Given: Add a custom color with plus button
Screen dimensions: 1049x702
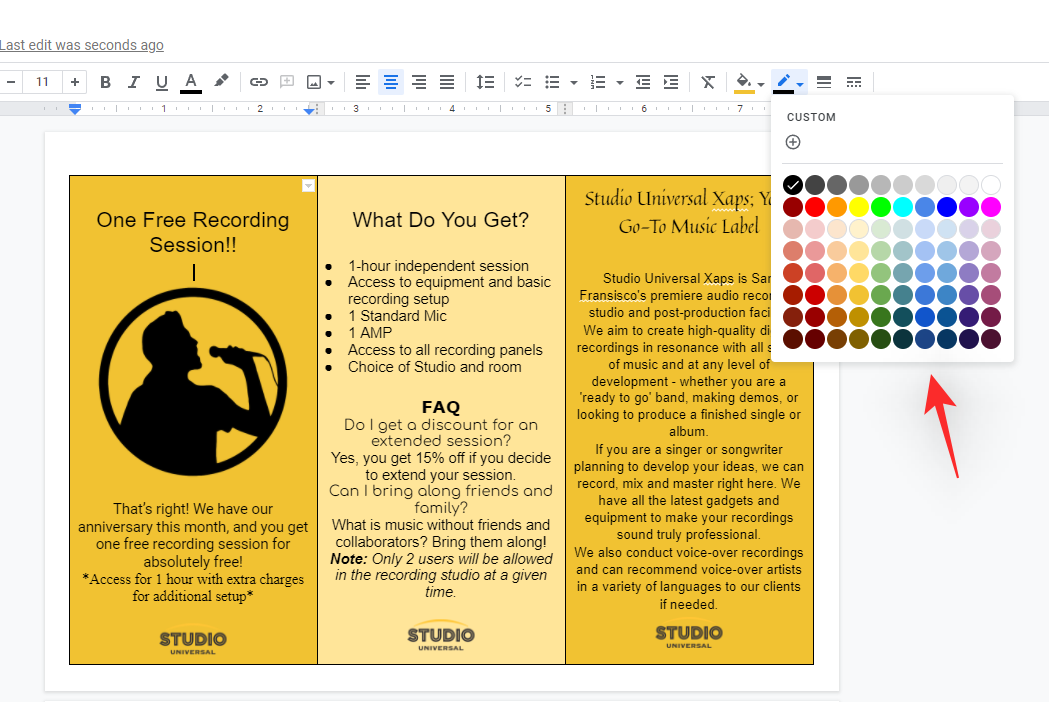Looking at the screenshot, I should (793, 142).
